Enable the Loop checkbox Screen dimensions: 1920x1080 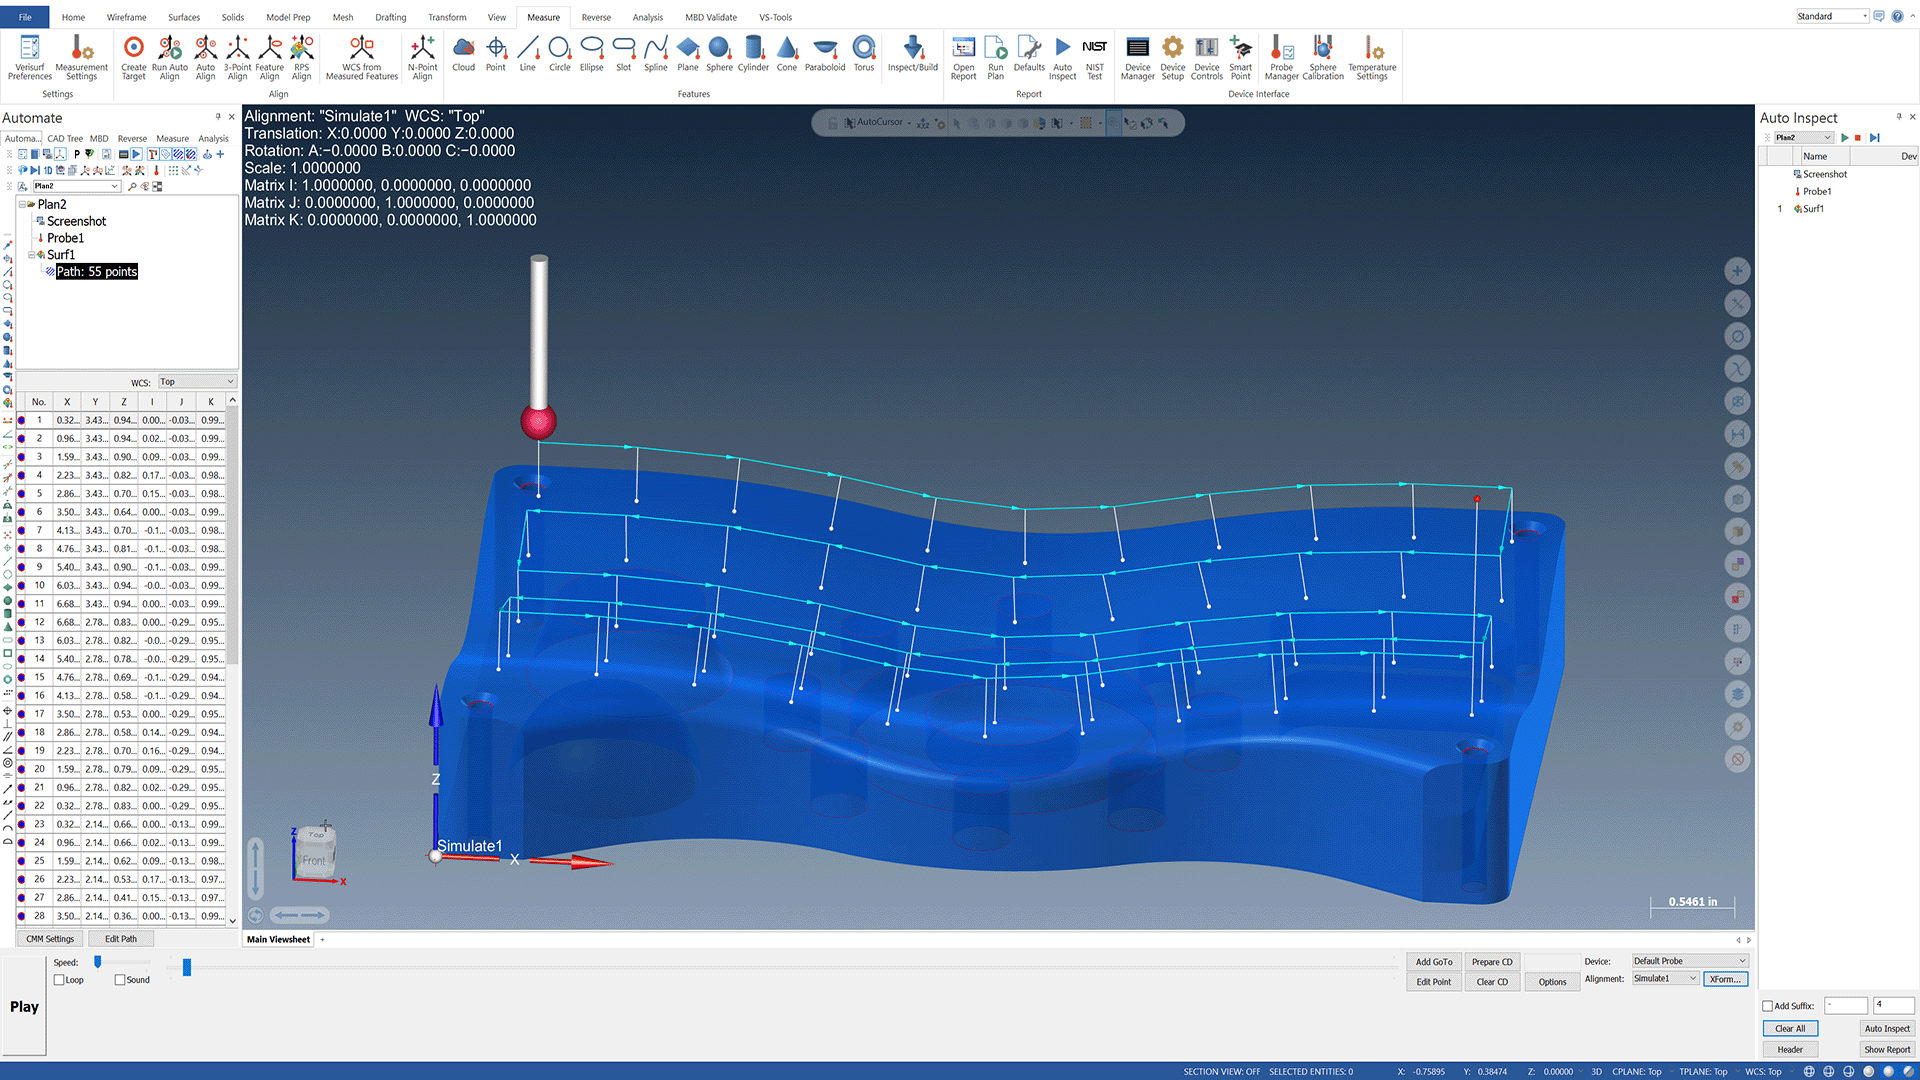(59, 980)
